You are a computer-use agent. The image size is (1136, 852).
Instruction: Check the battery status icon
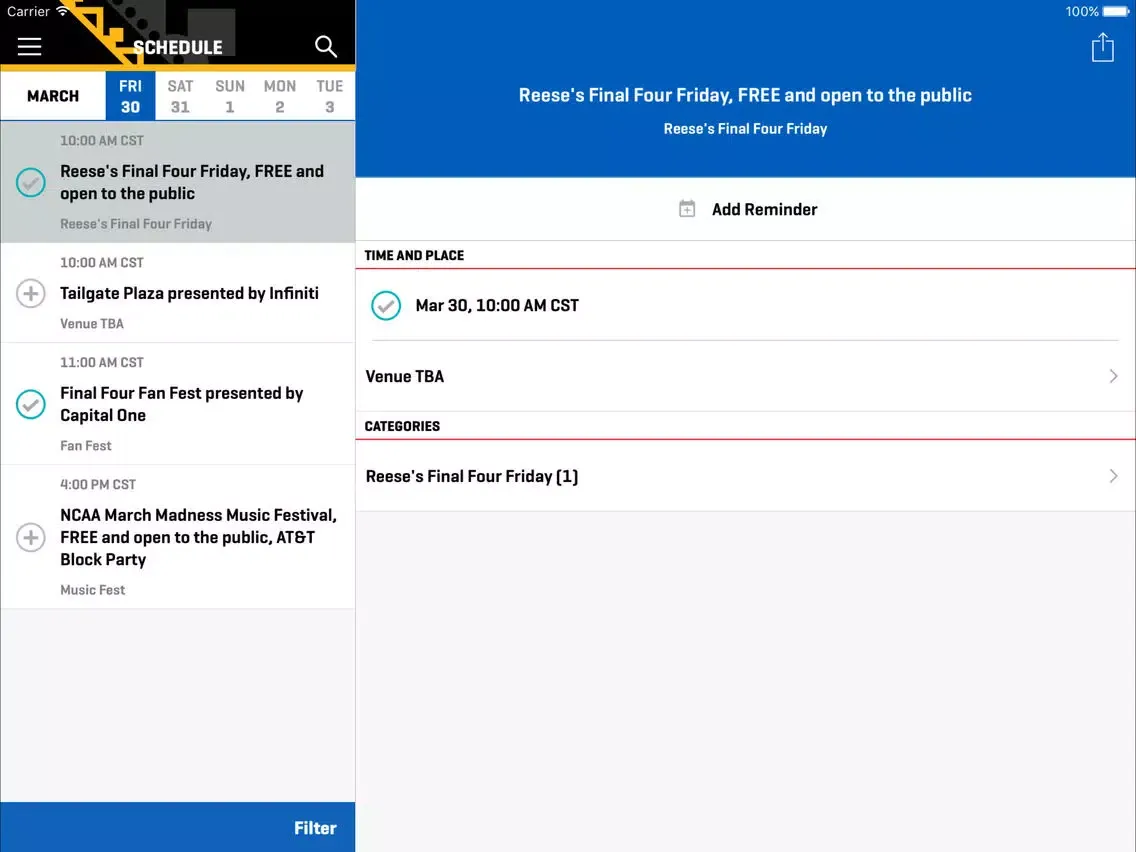coord(1116,12)
